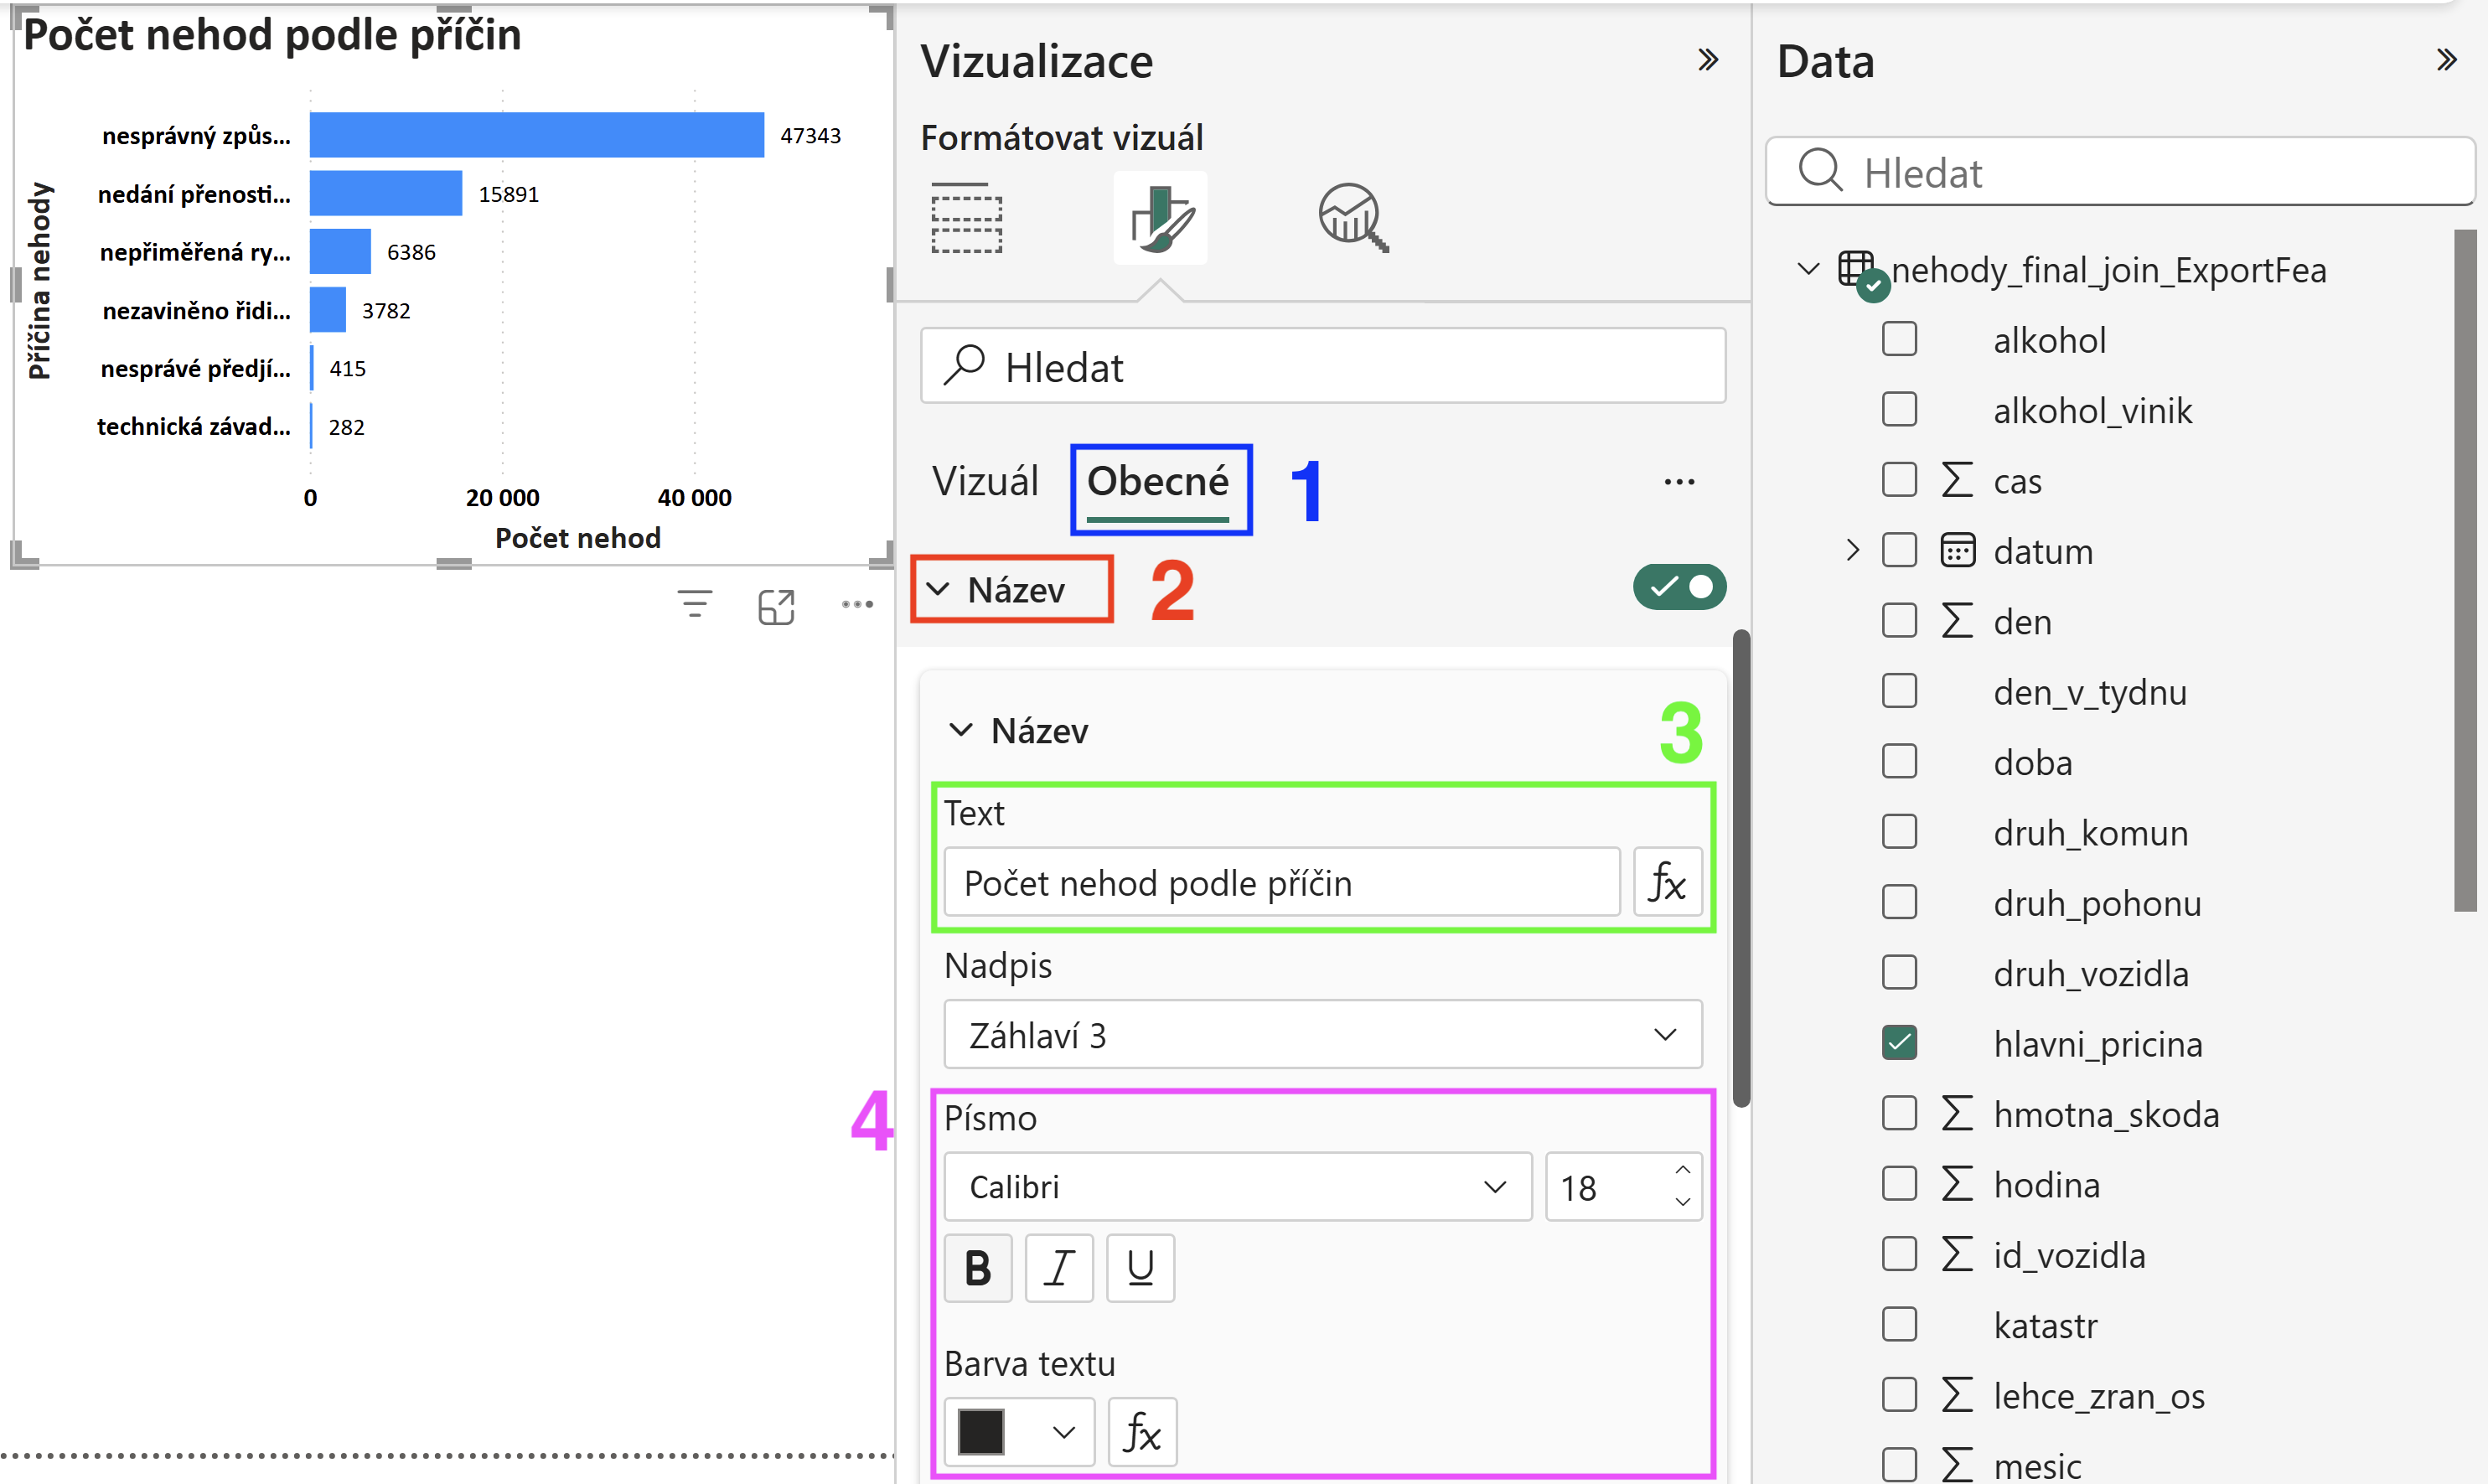2488x1484 pixels.
Task: Open the Nadpis Záhlaví 3 dropdown
Action: click(1323, 1035)
